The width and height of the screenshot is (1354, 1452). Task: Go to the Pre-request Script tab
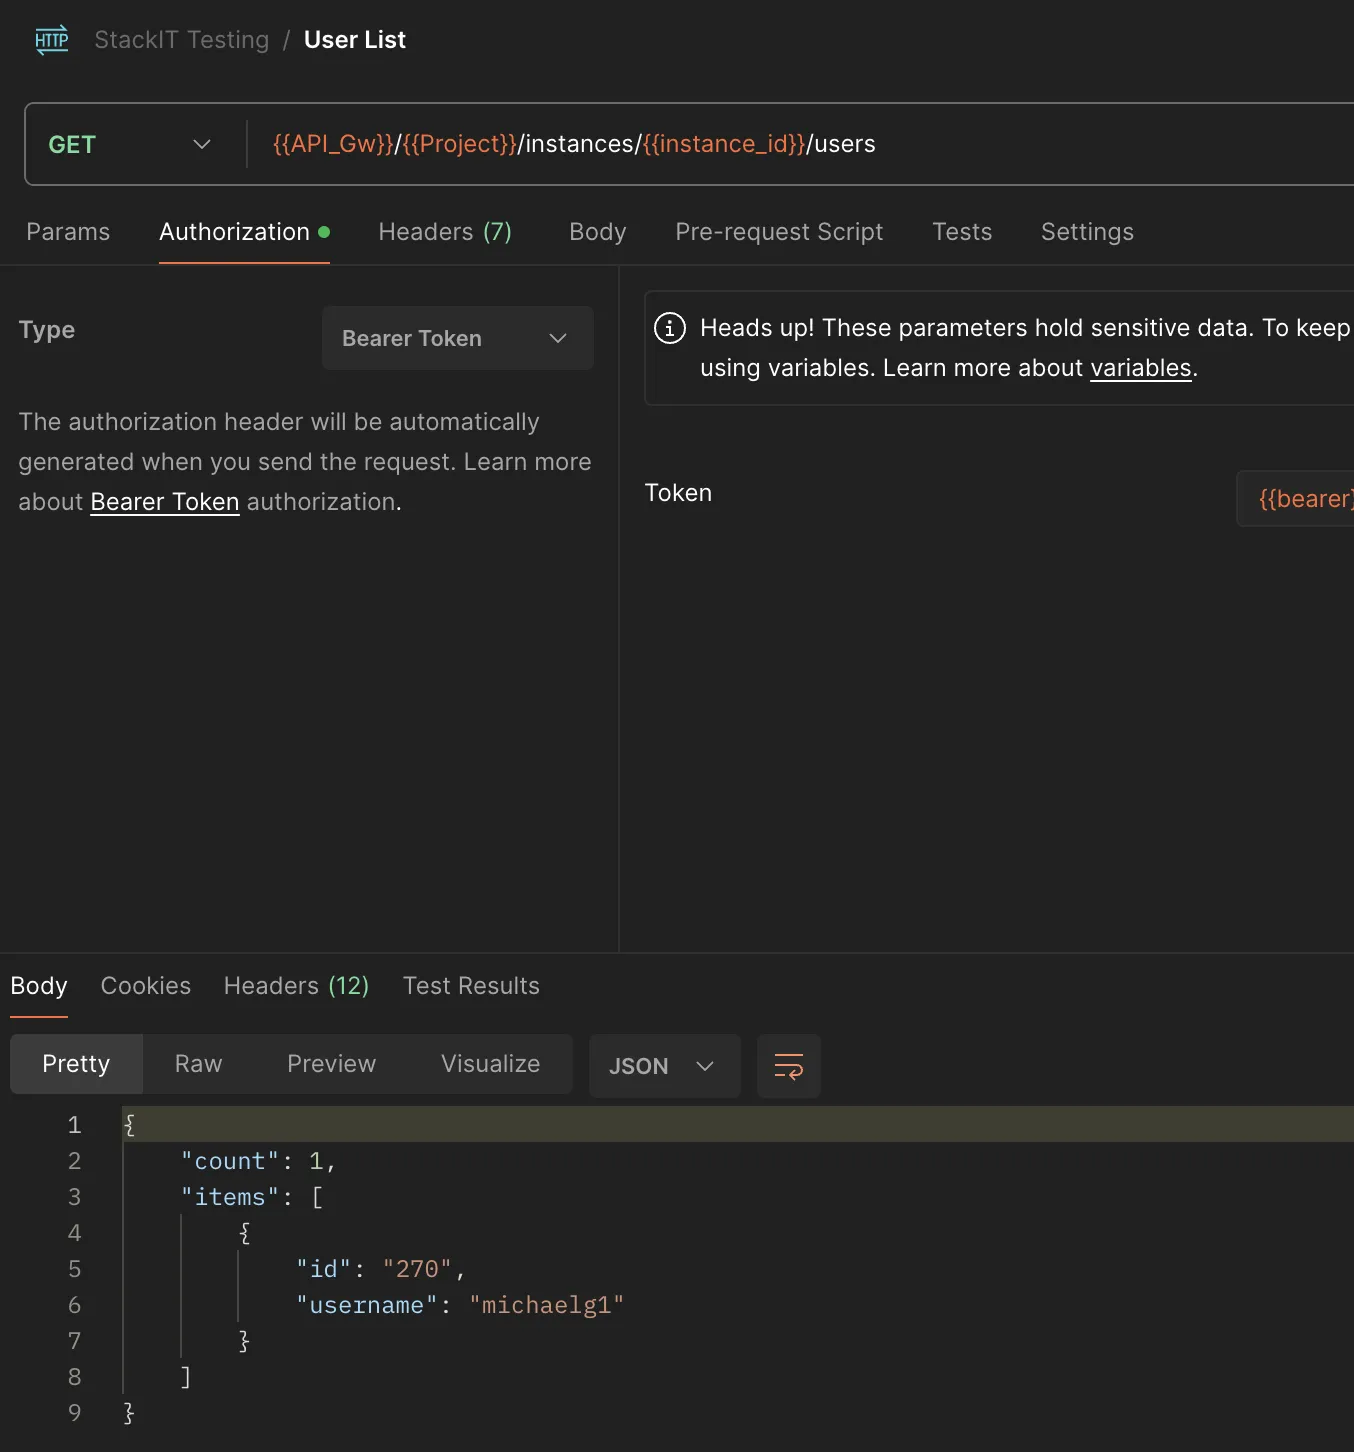pyautogui.click(x=779, y=232)
